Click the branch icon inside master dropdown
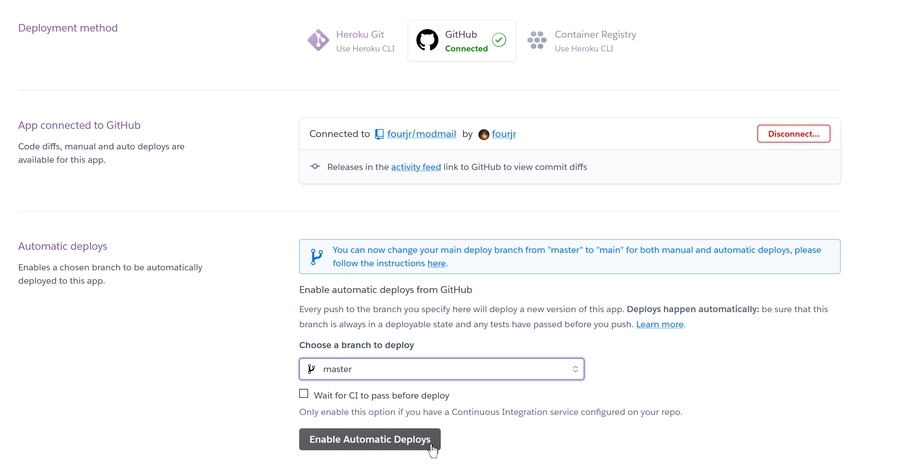The height and width of the screenshot is (466, 900). point(311,369)
